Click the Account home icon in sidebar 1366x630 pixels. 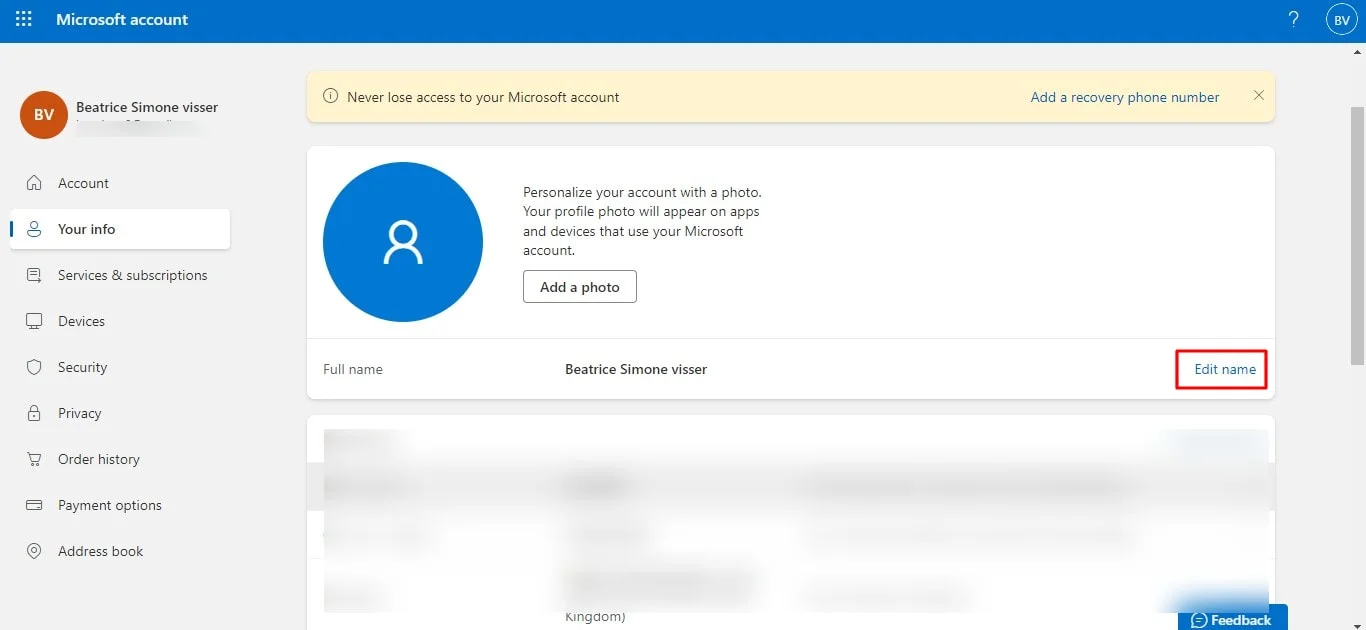(35, 183)
